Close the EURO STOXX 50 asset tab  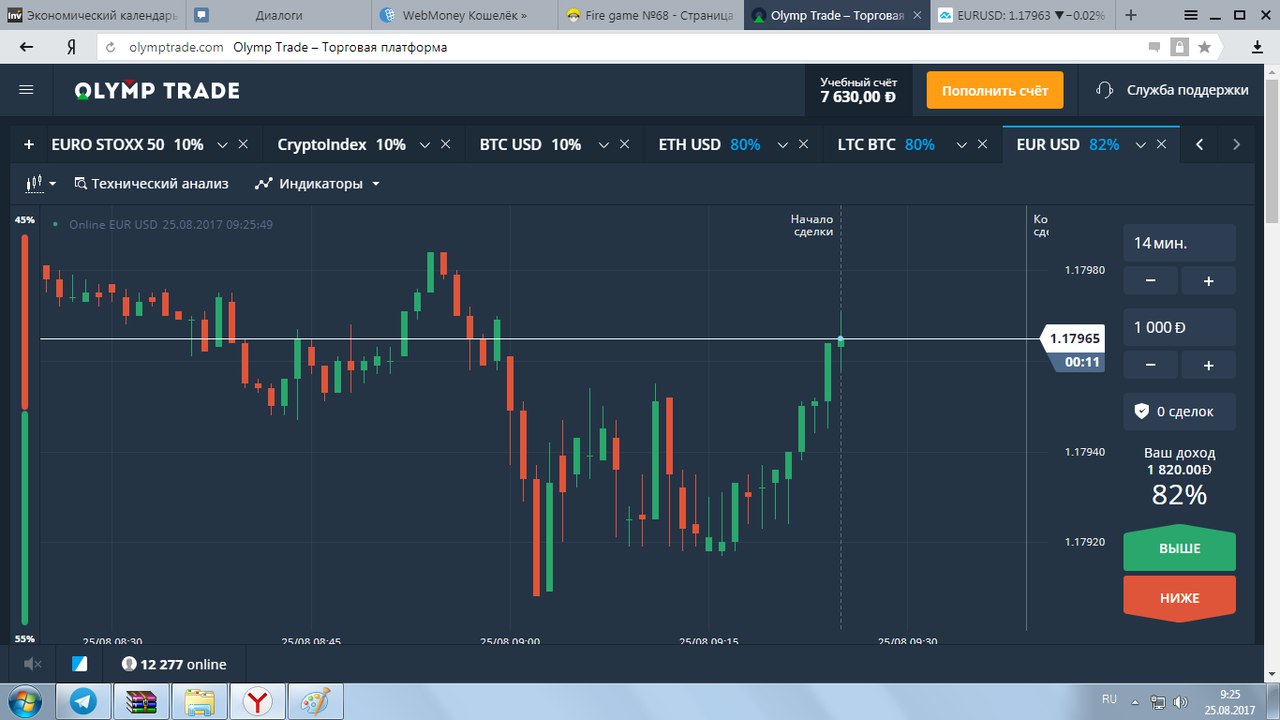click(243, 144)
